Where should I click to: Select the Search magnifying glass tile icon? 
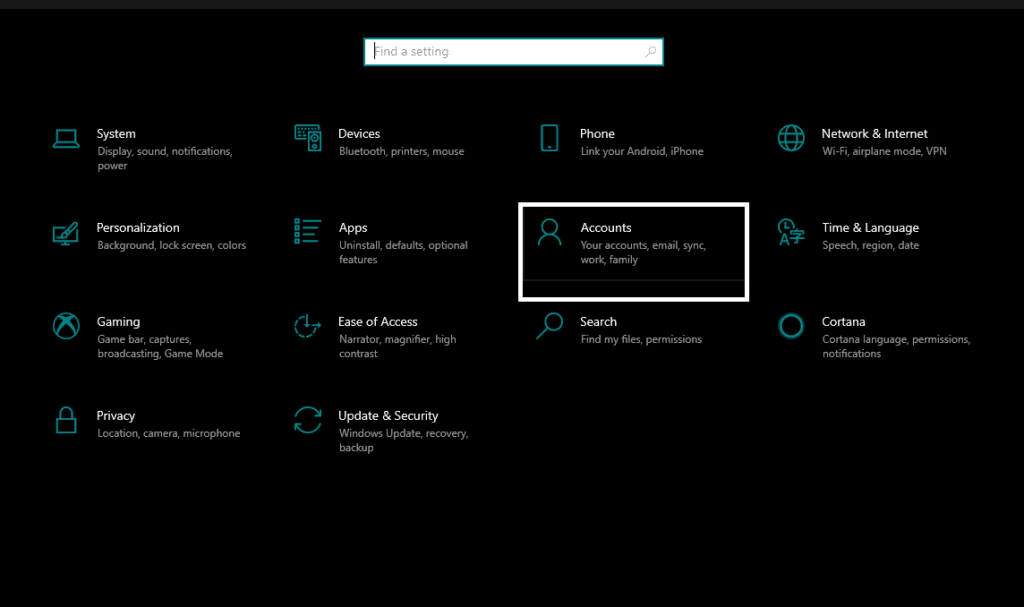click(549, 326)
